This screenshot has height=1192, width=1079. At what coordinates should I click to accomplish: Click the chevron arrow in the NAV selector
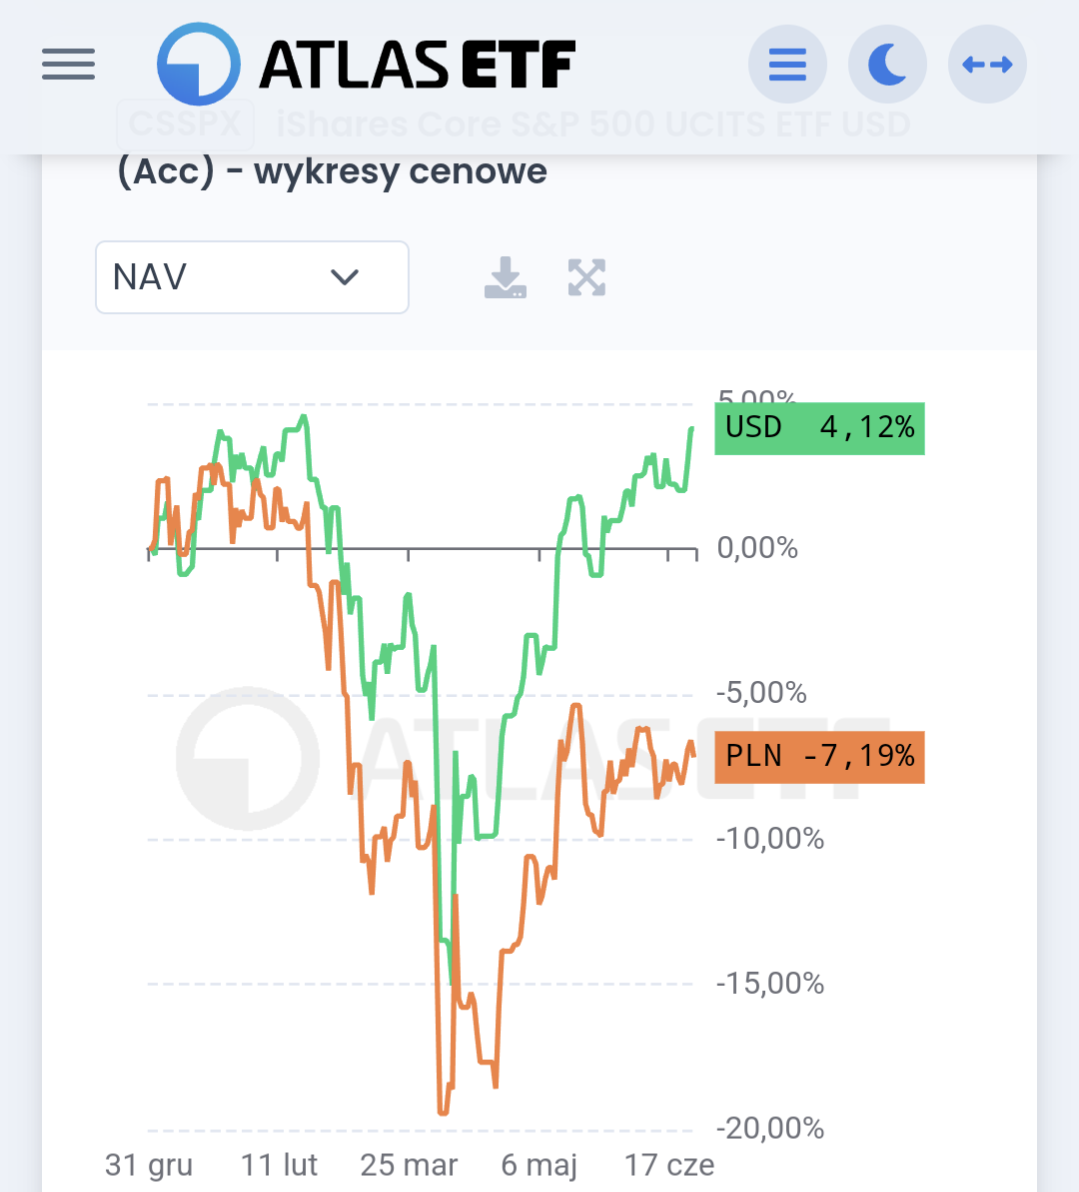point(344,277)
